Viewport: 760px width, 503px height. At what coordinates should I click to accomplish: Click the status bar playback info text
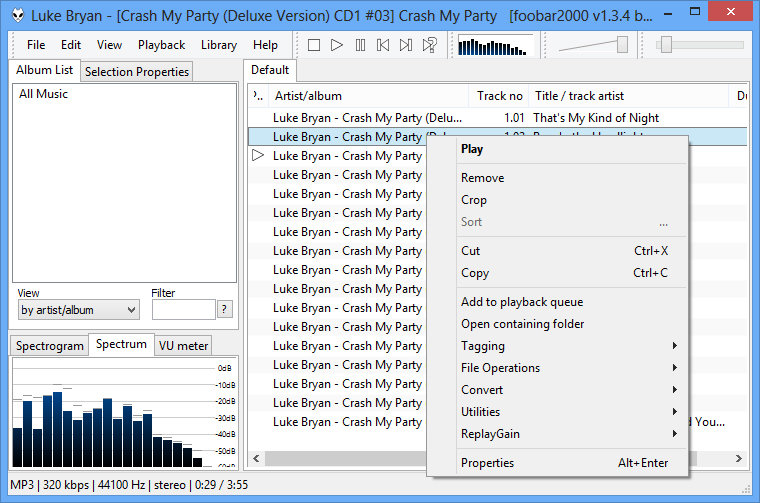click(x=129, y=485)
